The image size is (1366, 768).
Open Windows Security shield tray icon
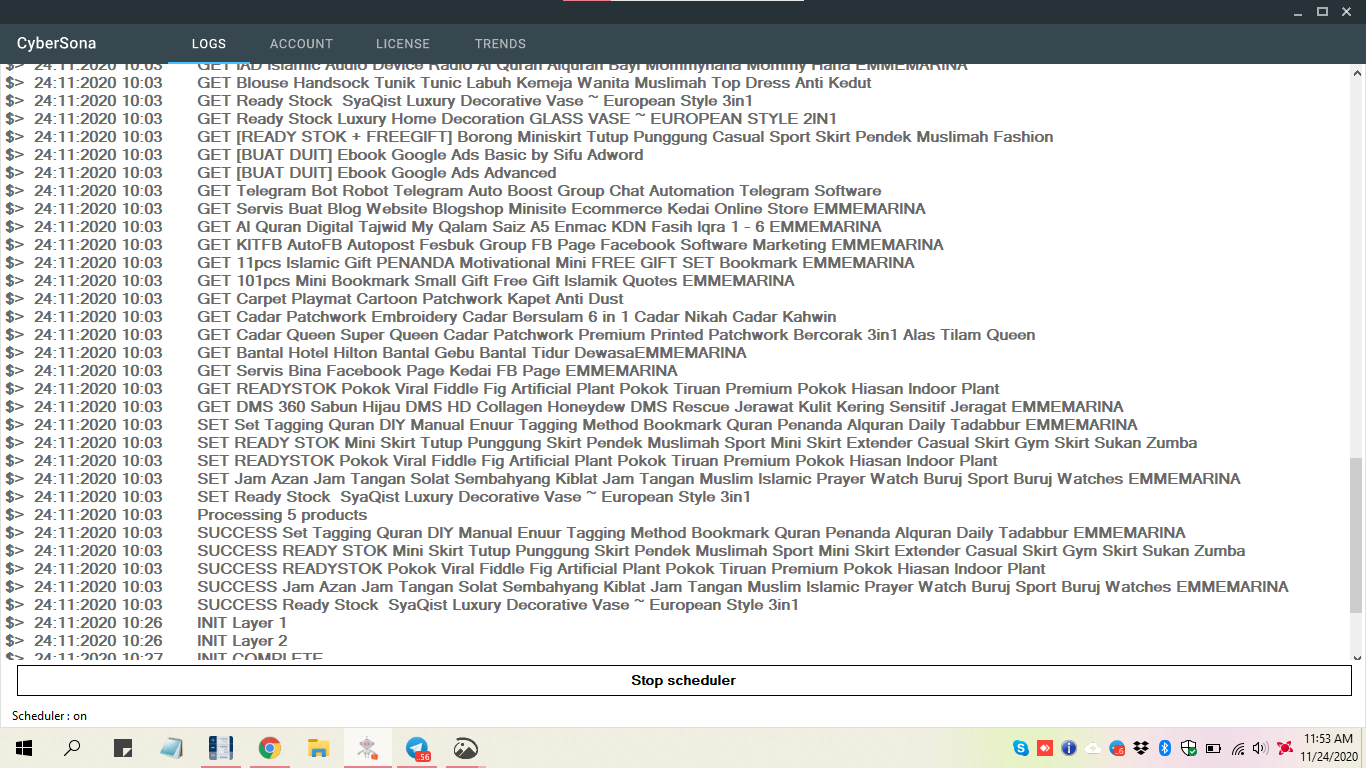click(1189, 748)
